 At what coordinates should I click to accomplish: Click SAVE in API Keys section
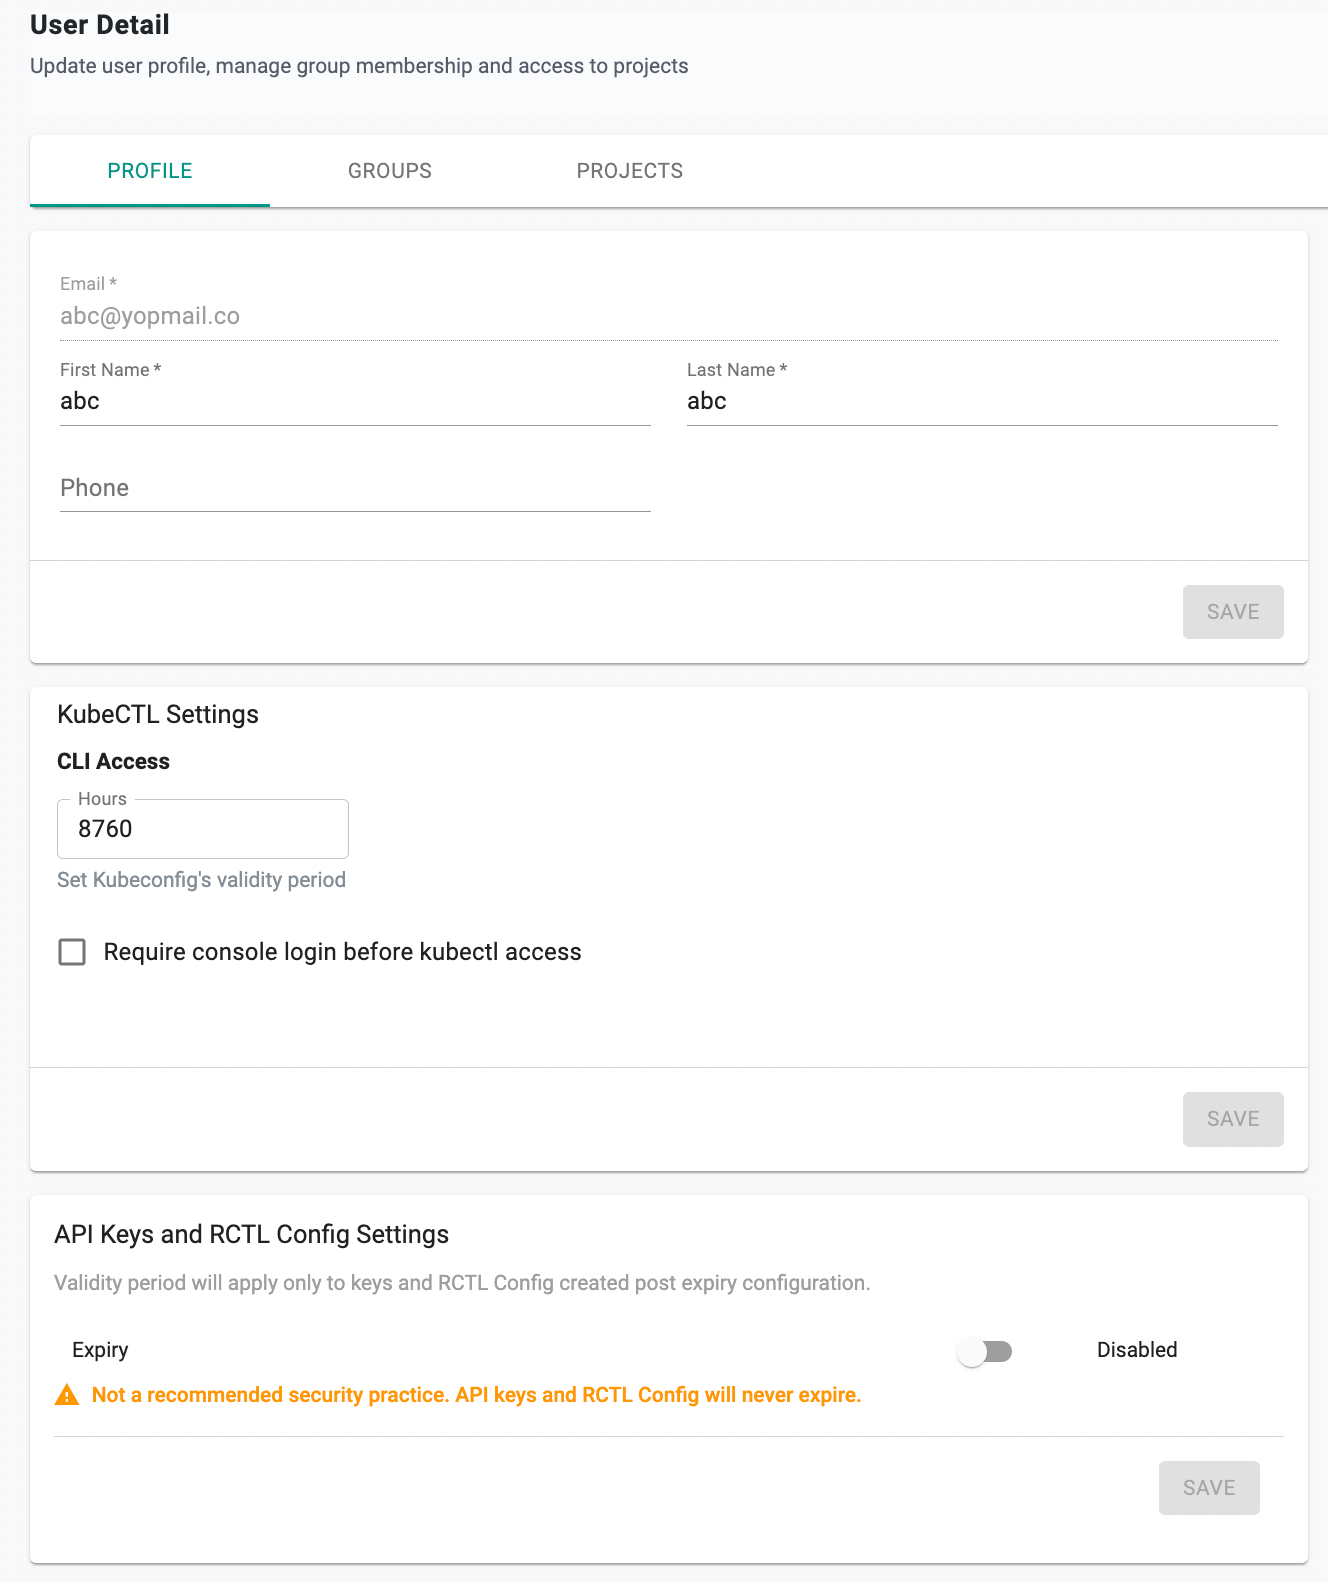1209,1488
